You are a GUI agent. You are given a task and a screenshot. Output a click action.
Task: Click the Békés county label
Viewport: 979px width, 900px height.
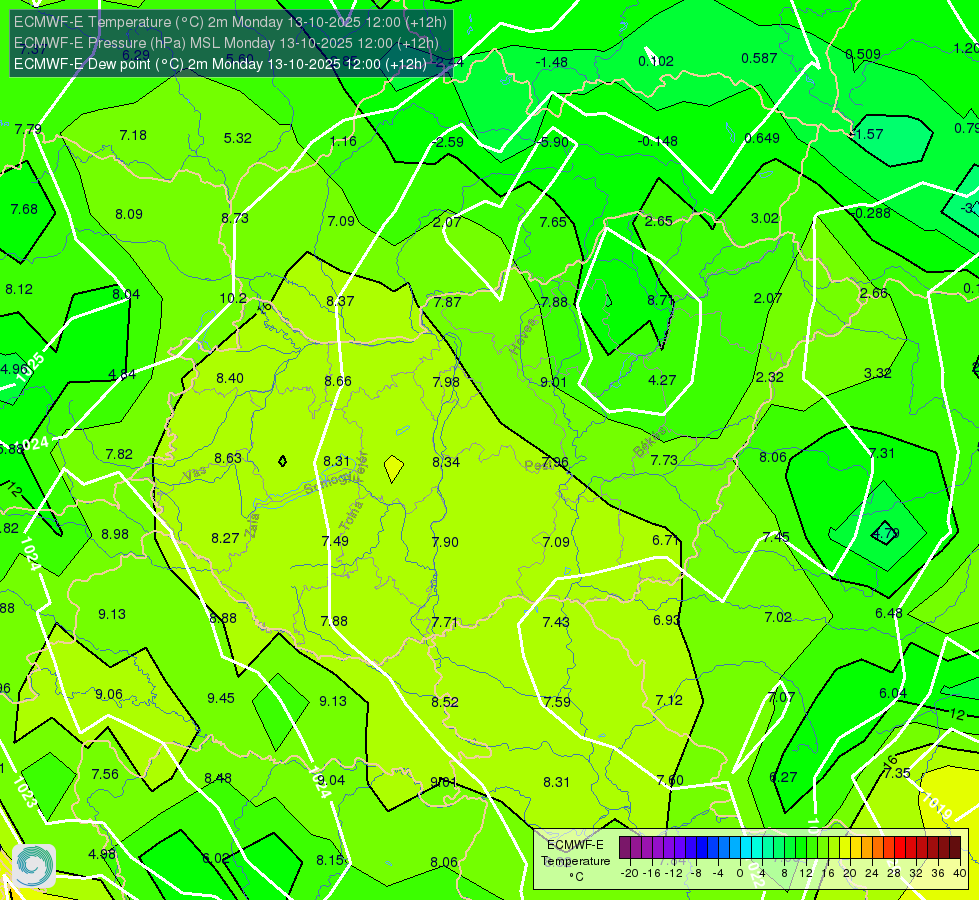pyautogui.click(x=649, y=442)
